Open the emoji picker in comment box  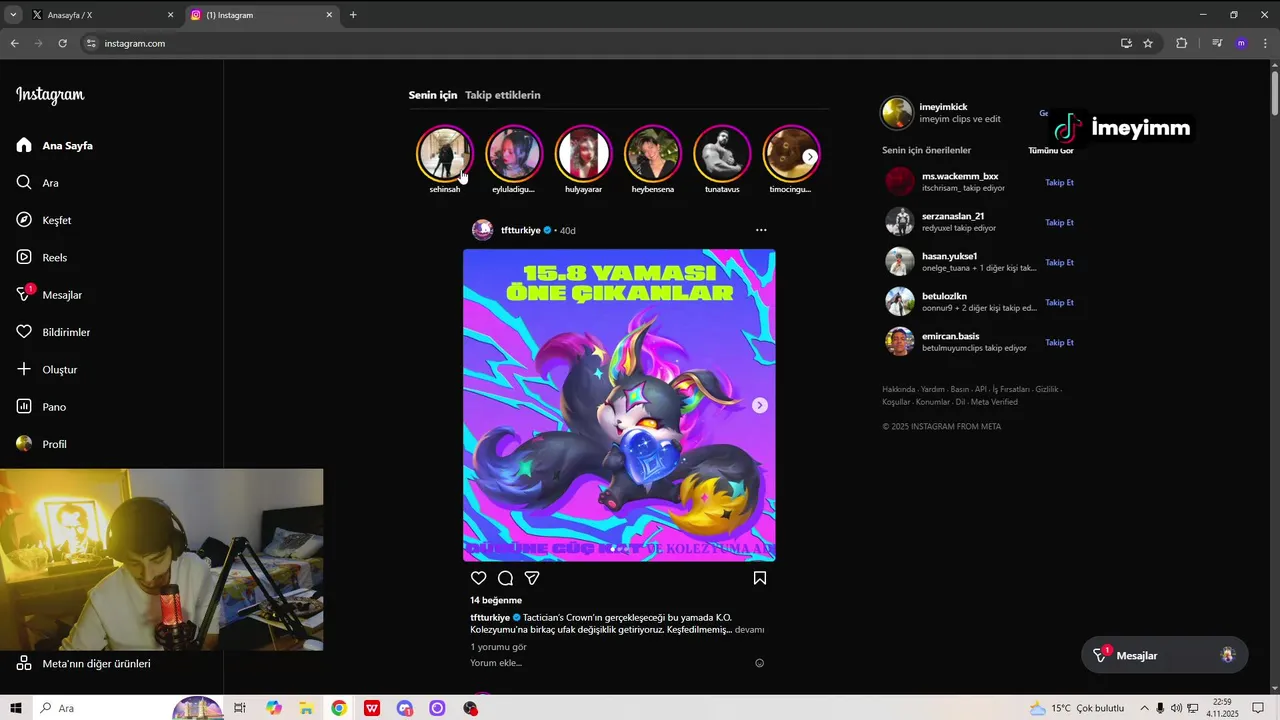pos(760,663)
